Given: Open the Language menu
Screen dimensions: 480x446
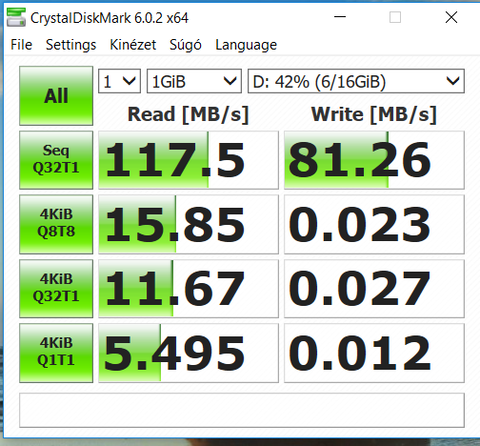Looking at the screenshot, I should (246, 45).
